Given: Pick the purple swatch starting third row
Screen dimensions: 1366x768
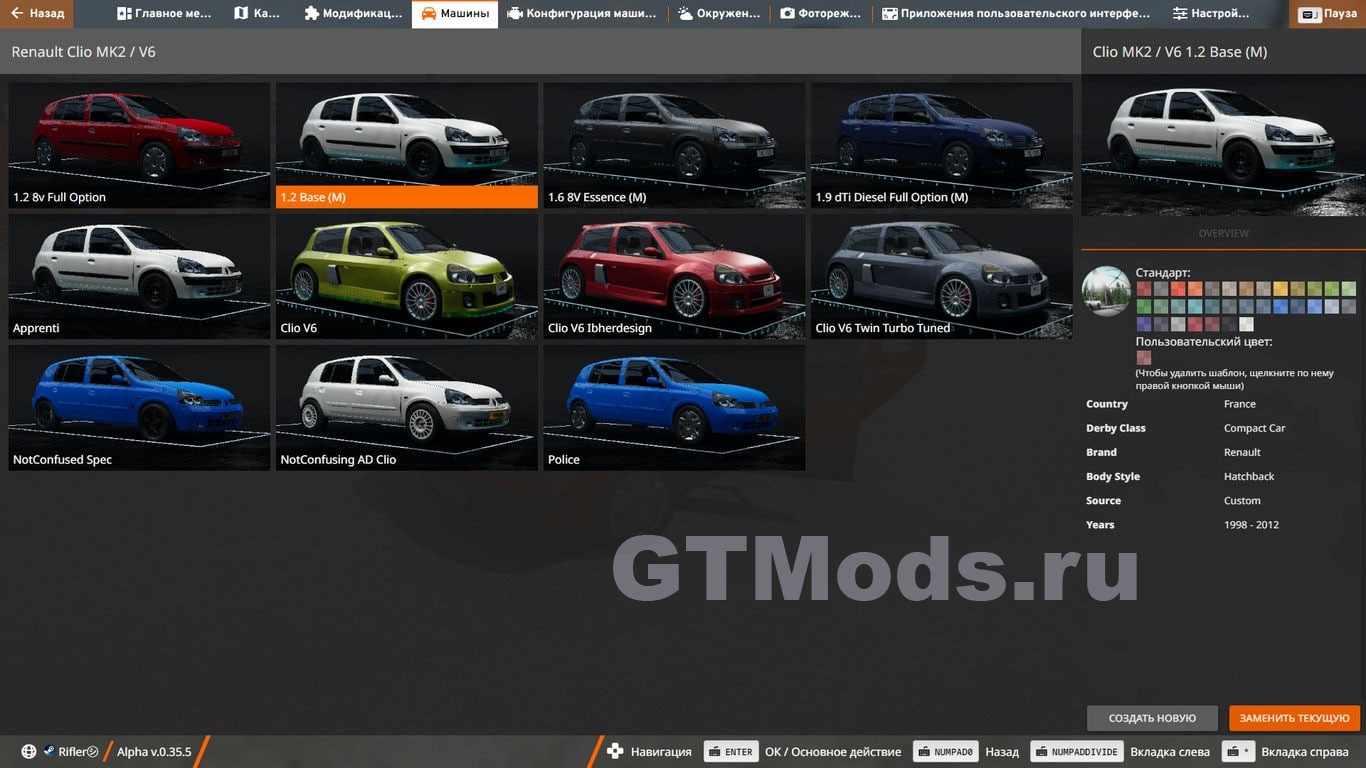Looking at the screenshot, I should click(x=1144, y=324).
